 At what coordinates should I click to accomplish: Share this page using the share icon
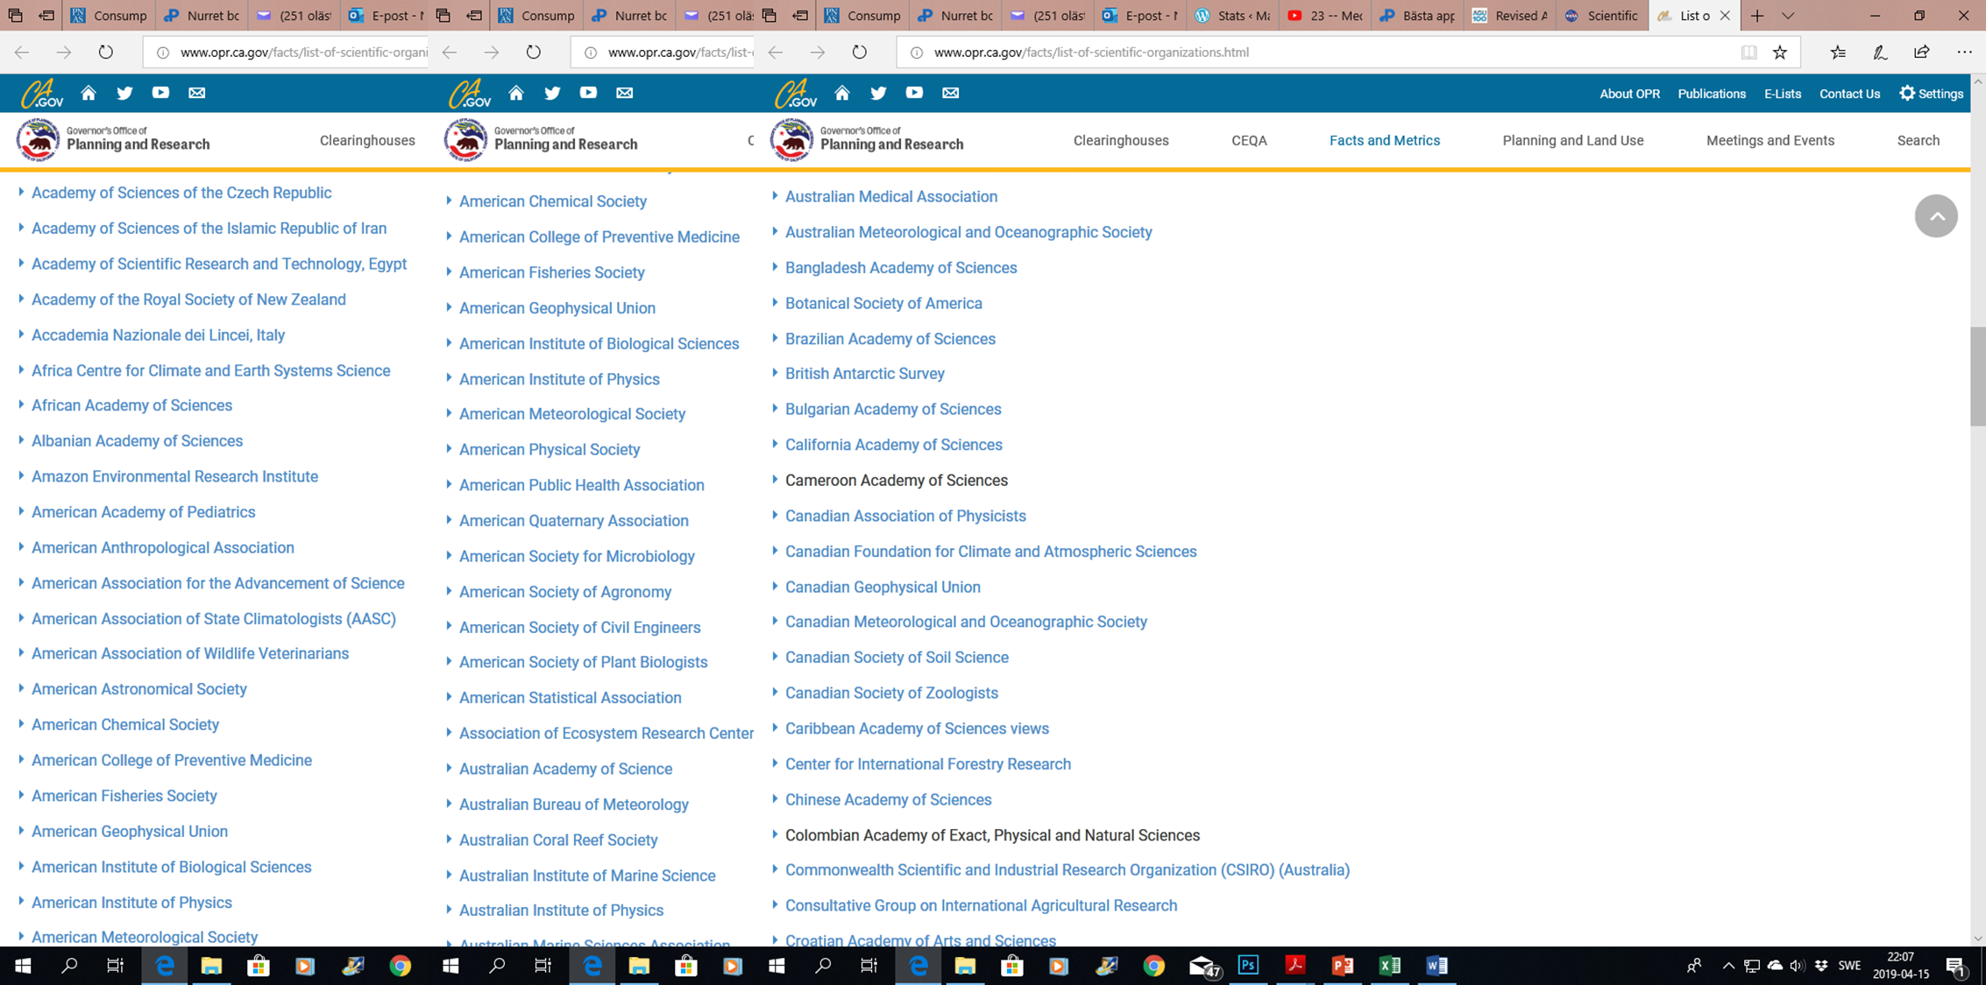point(1921,53)
